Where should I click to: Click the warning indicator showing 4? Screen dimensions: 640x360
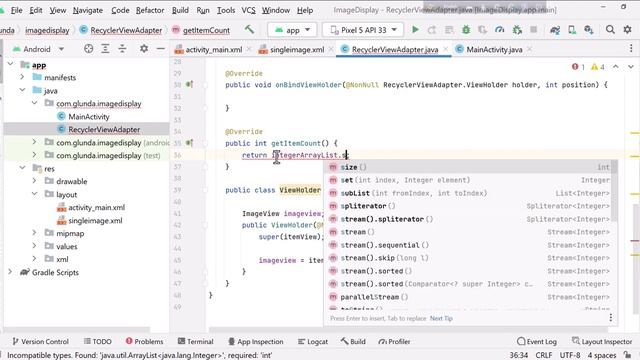point(598,67)
